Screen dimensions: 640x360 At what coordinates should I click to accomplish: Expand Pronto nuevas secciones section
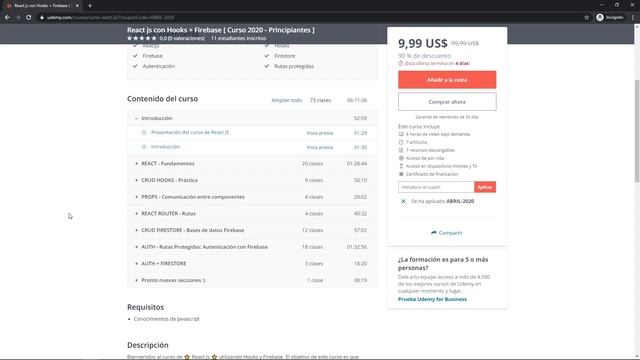point(252,280)
